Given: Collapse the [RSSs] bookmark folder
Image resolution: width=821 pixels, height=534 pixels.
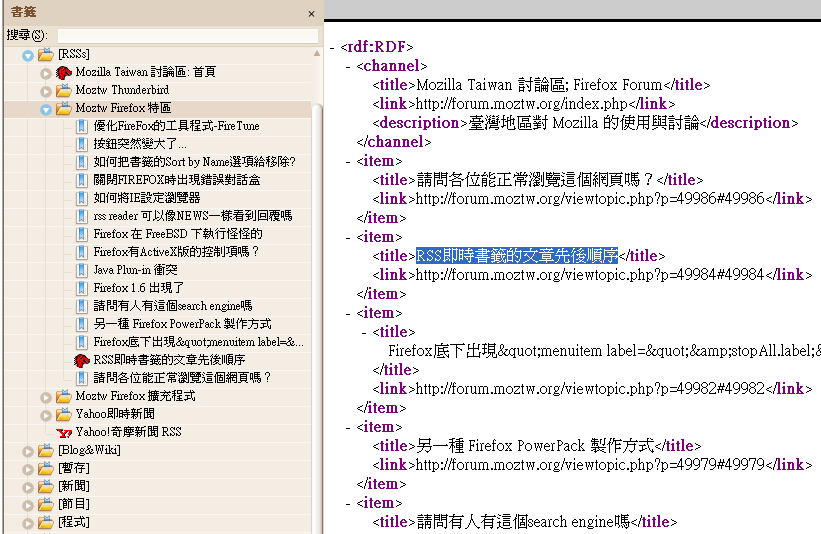Looking at the screenshot, I should pyautogui.click(x=29, y=54).
